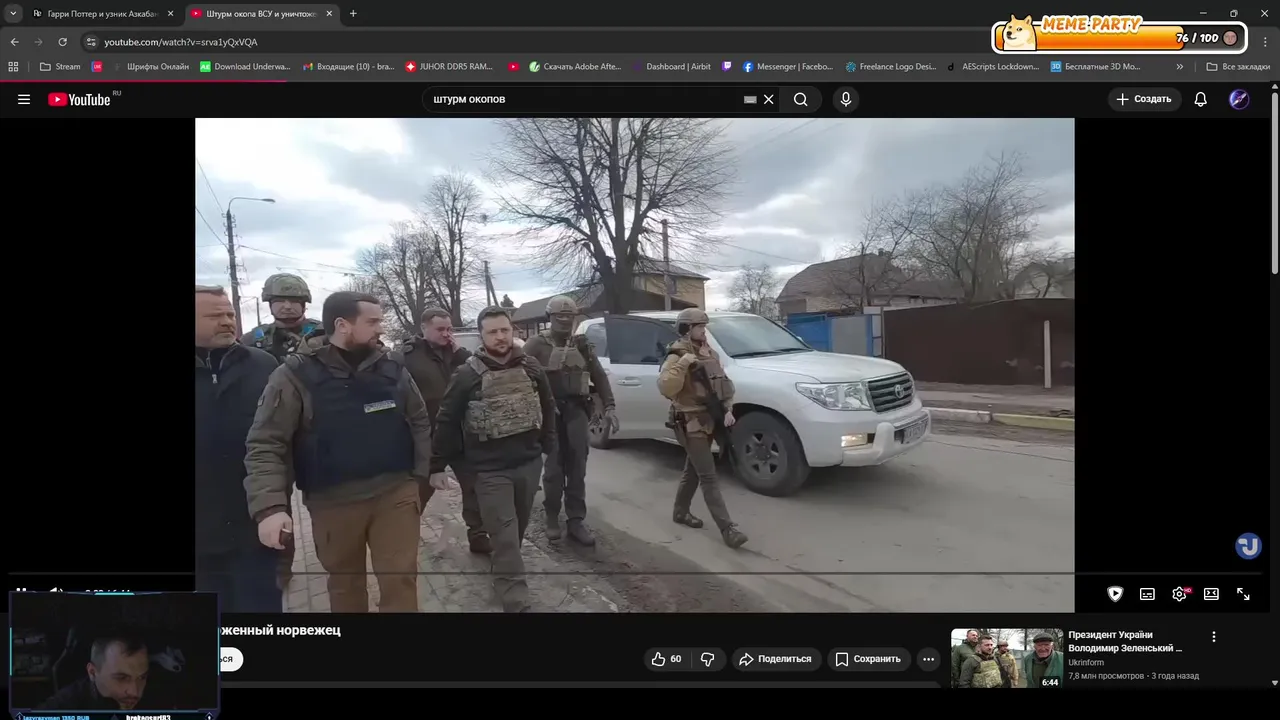The image size is (1280, 720).
Task: Select the Штурм окопа ВСУ tab
Action: (261, 14)
